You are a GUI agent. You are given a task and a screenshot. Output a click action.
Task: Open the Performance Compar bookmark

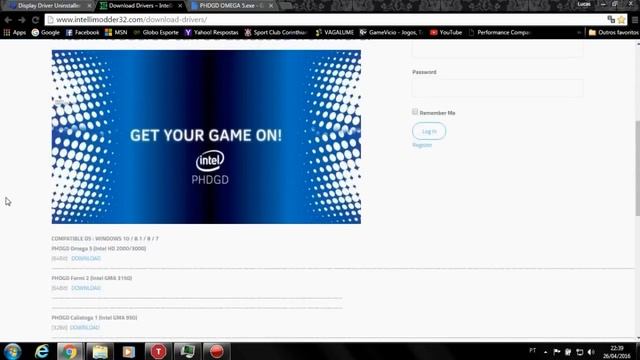click(x=499, y=32)
